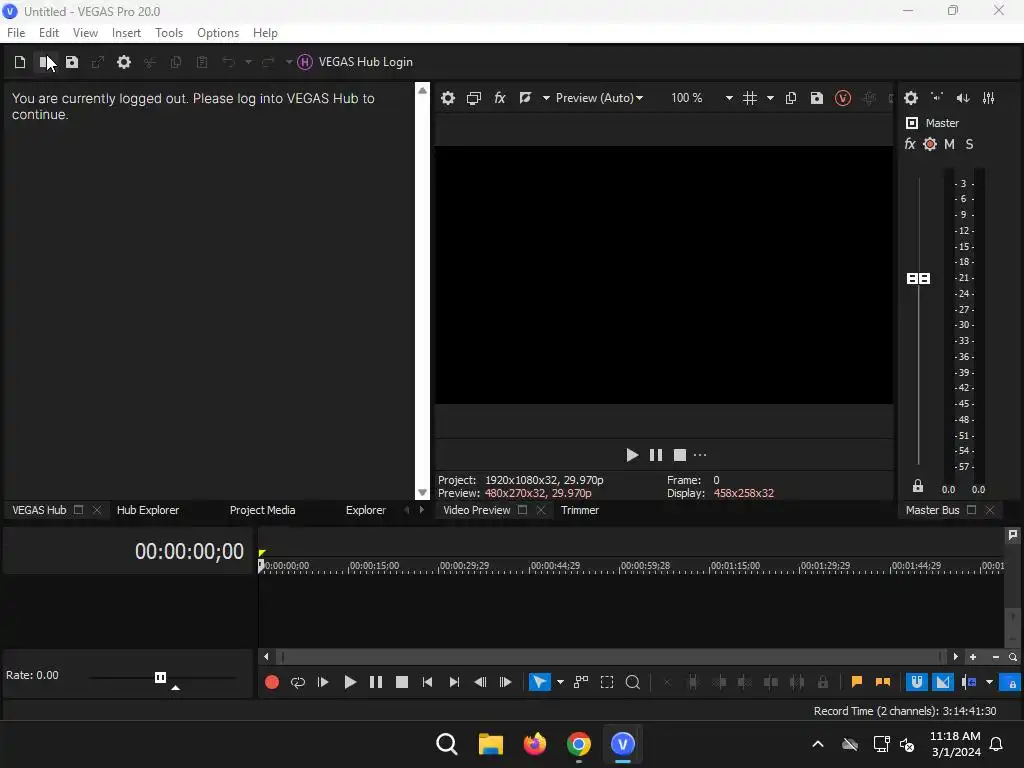The image size is (1024, 768).
Task: Toggle Enable Snapping magnet icon
Action: [x=917, y=682]
